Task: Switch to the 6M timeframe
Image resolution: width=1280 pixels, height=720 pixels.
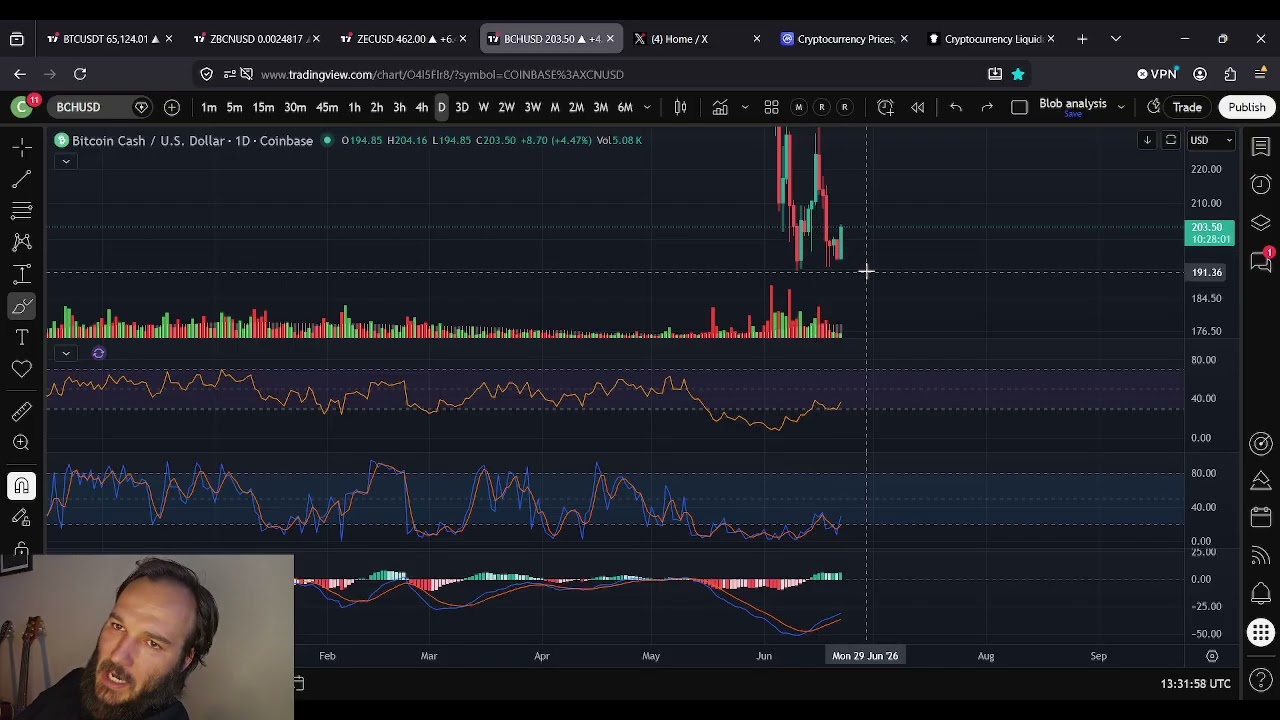Action: pos(625,107)
